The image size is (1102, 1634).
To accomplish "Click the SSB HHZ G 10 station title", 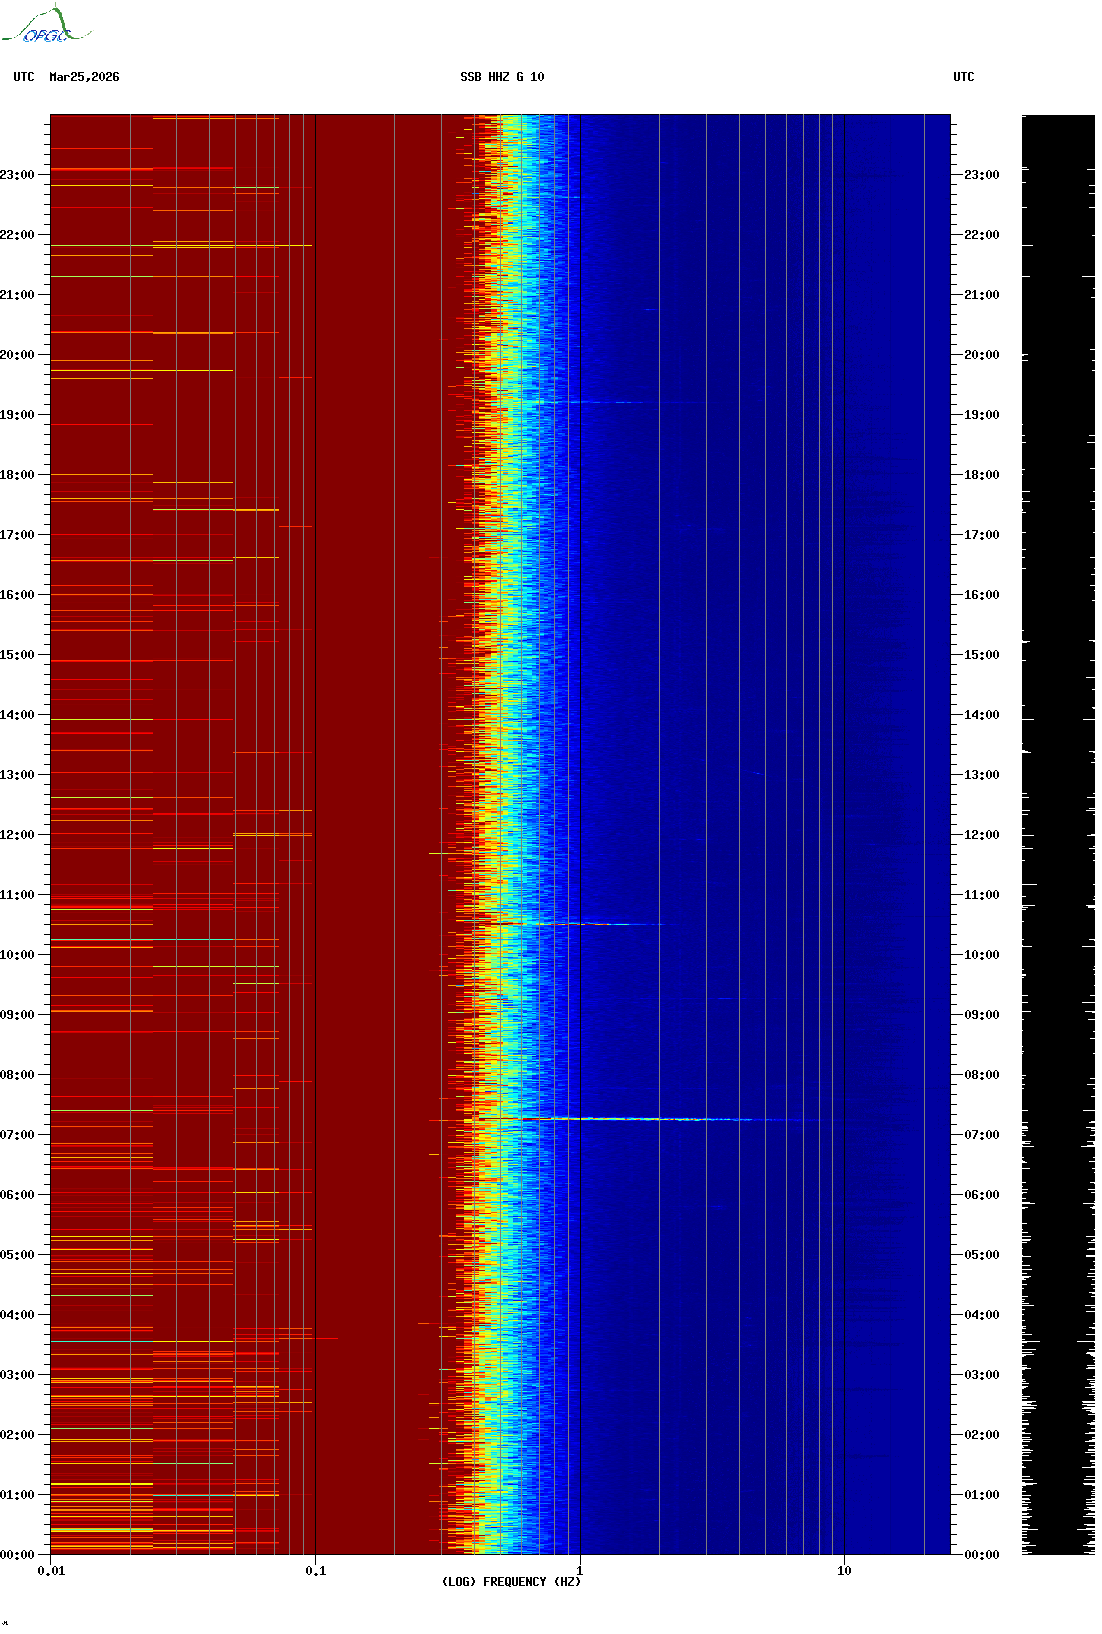I will point(502,77).
